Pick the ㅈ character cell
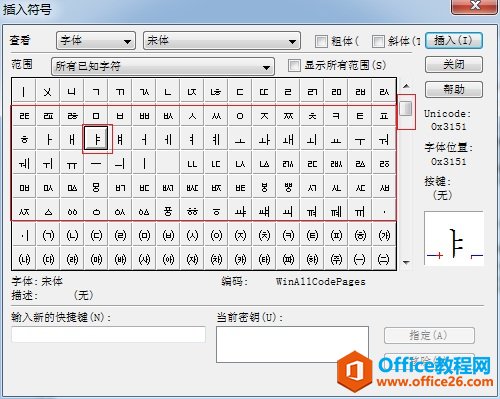This screenshot has width=500, height=399. pos(264,116)
